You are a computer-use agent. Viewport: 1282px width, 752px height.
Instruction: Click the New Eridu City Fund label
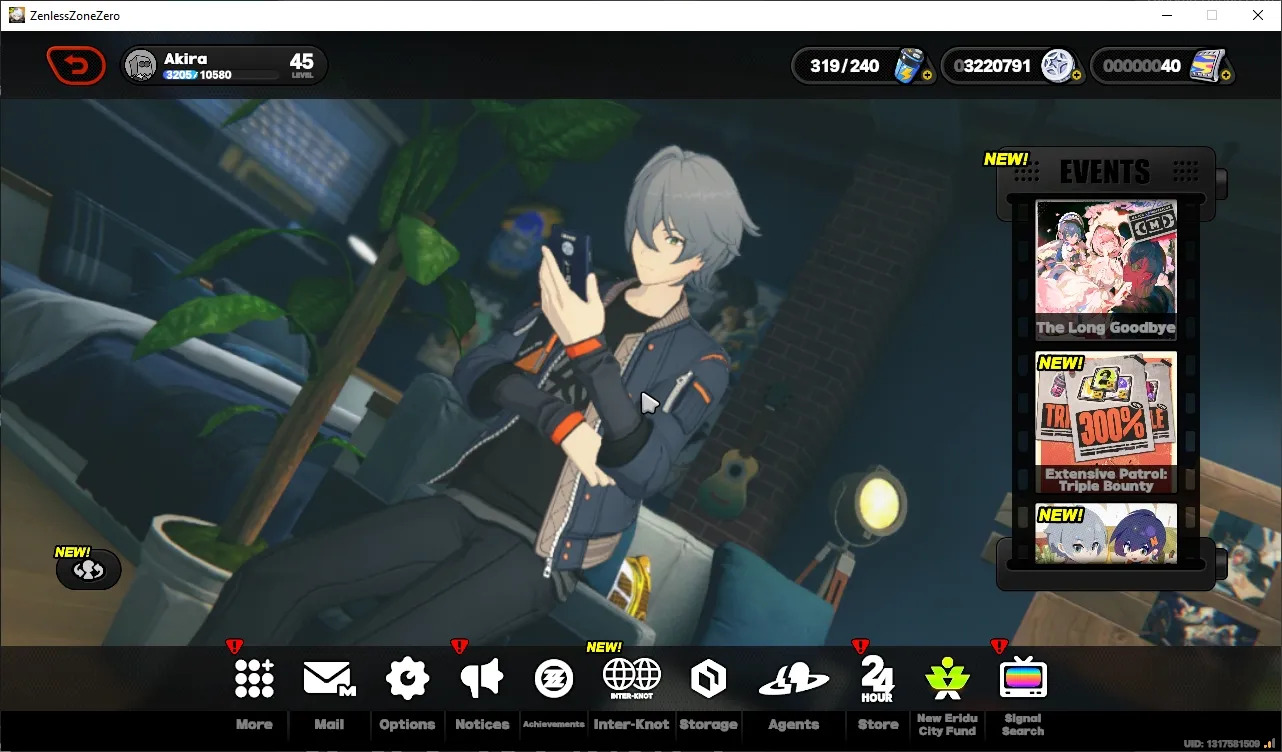[946, 725]
